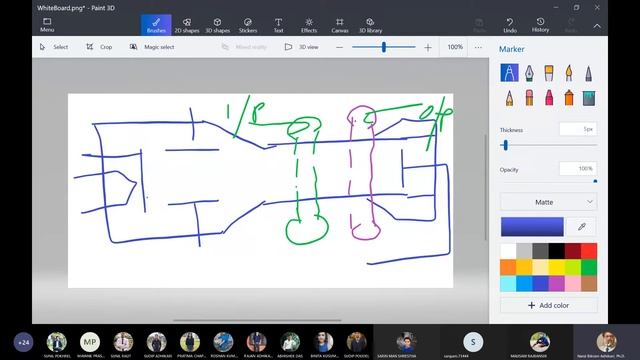Open the History panel
This screenshot has width=640, height=360.
click(540, 25)
